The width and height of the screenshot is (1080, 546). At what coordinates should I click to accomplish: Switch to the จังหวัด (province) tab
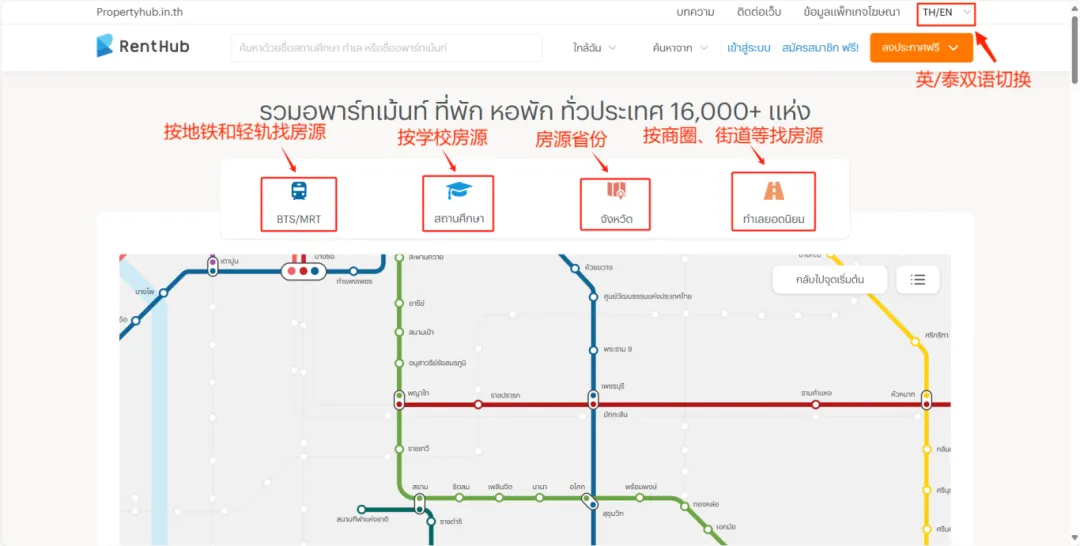[x=615, y=203]
